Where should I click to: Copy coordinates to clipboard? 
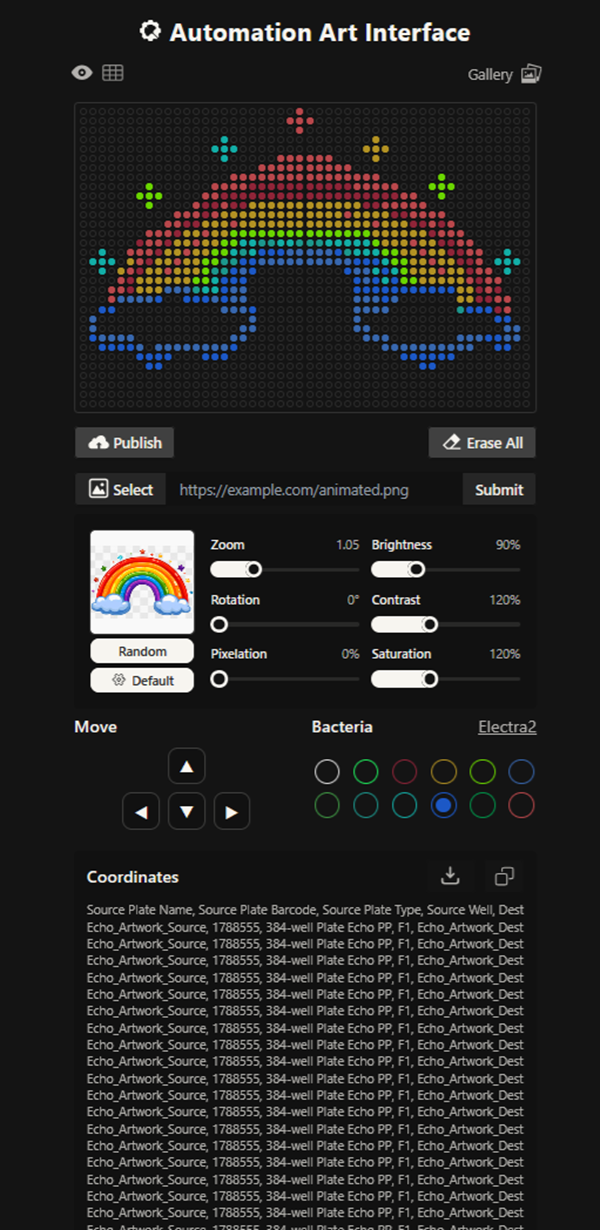[505, 876]
